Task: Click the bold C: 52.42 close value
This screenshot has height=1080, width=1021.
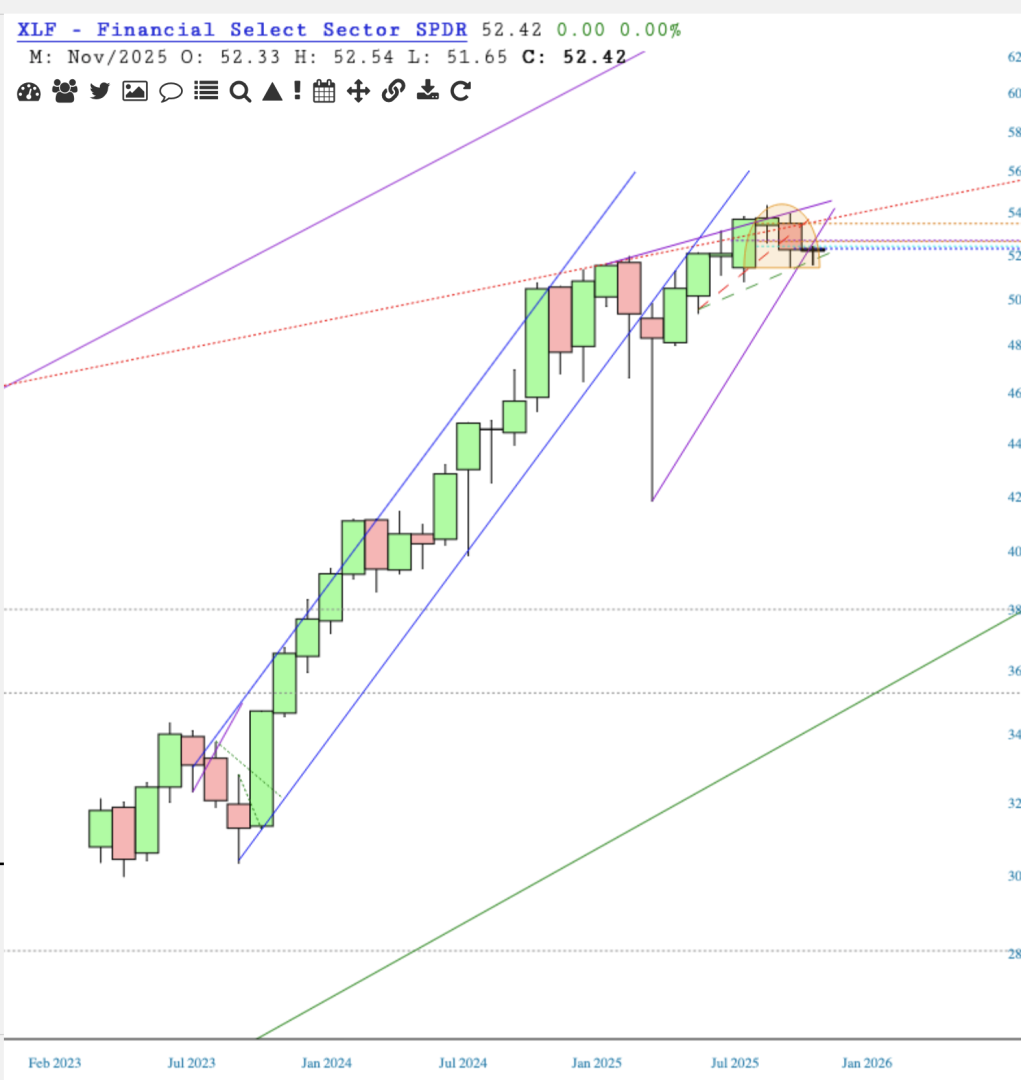Action: coord(575,57)
